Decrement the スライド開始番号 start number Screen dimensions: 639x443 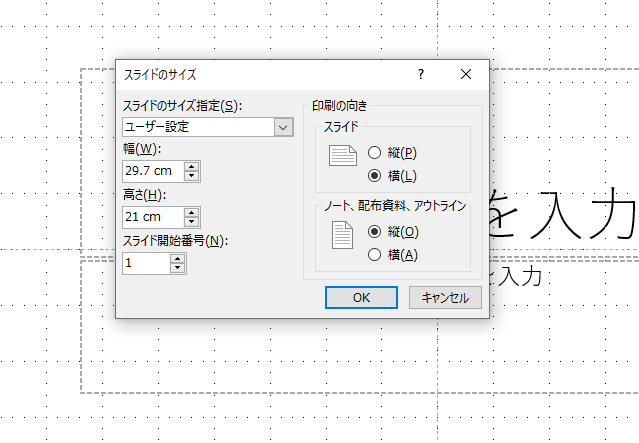tap(178, 268)
